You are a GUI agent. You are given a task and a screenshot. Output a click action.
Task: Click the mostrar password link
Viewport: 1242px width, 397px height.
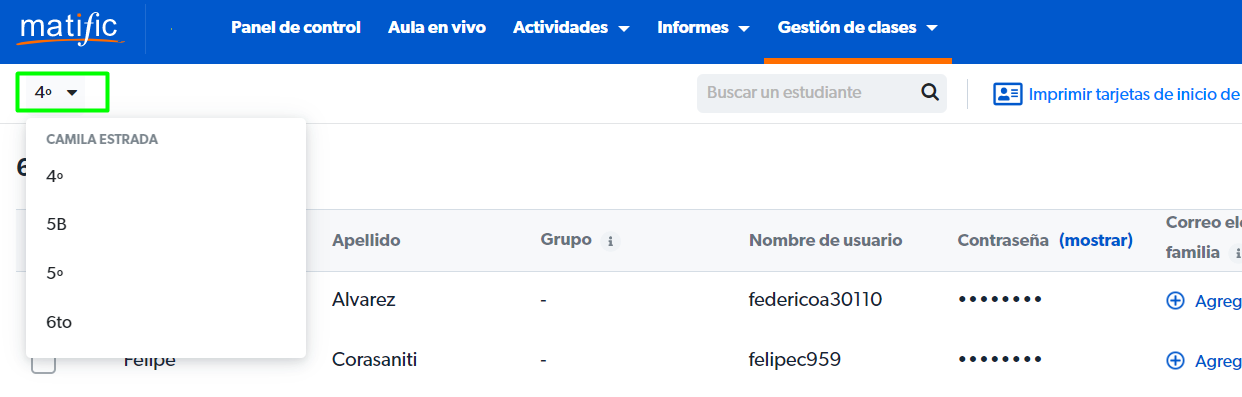click(x=1096, y=240)
